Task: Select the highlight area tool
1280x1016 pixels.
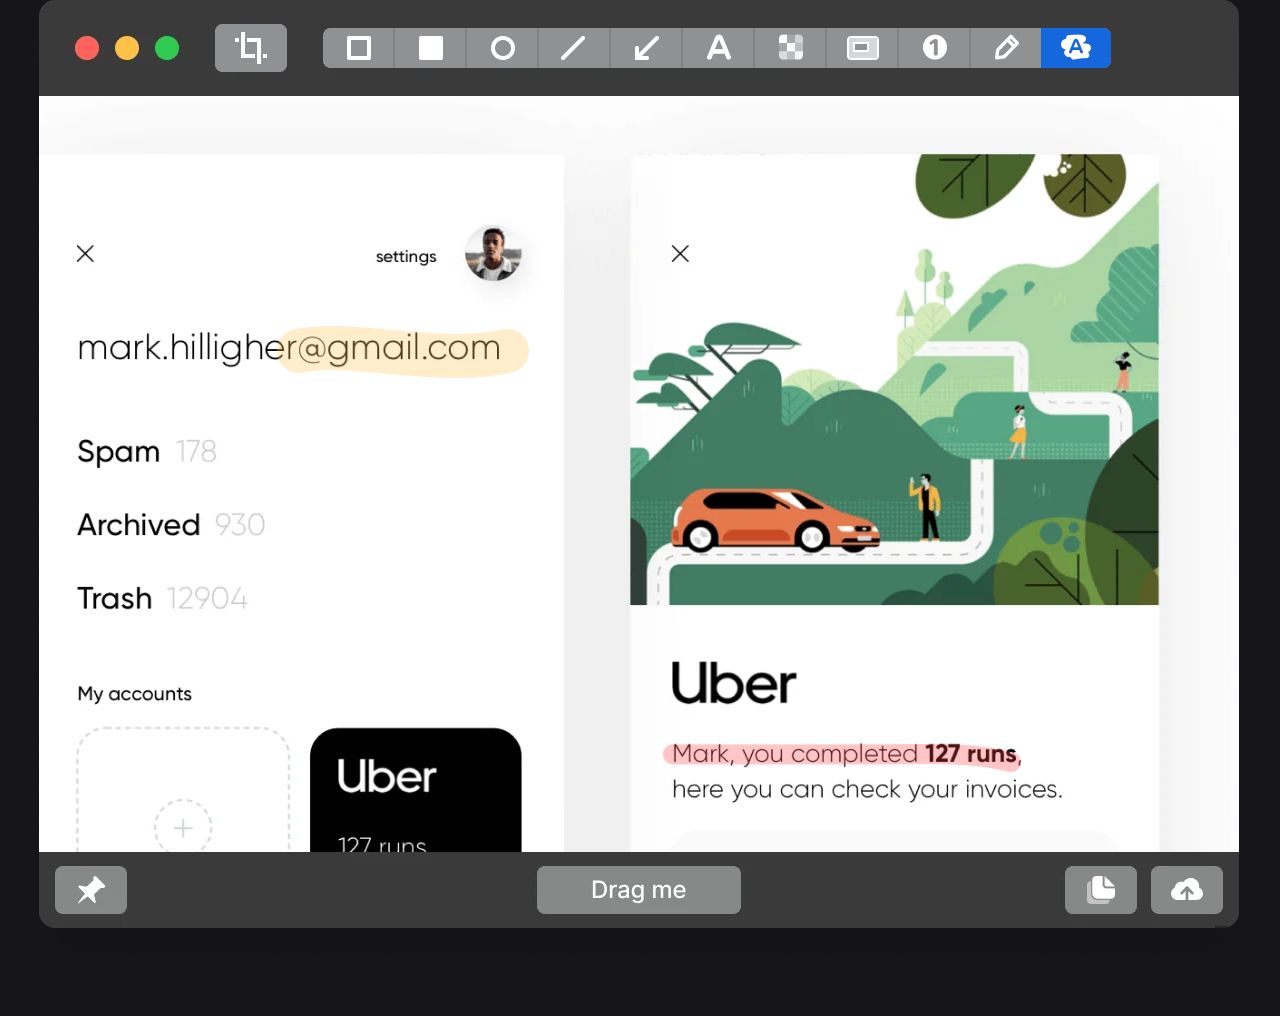Action: pyautogui.click(x=862, y=48)
